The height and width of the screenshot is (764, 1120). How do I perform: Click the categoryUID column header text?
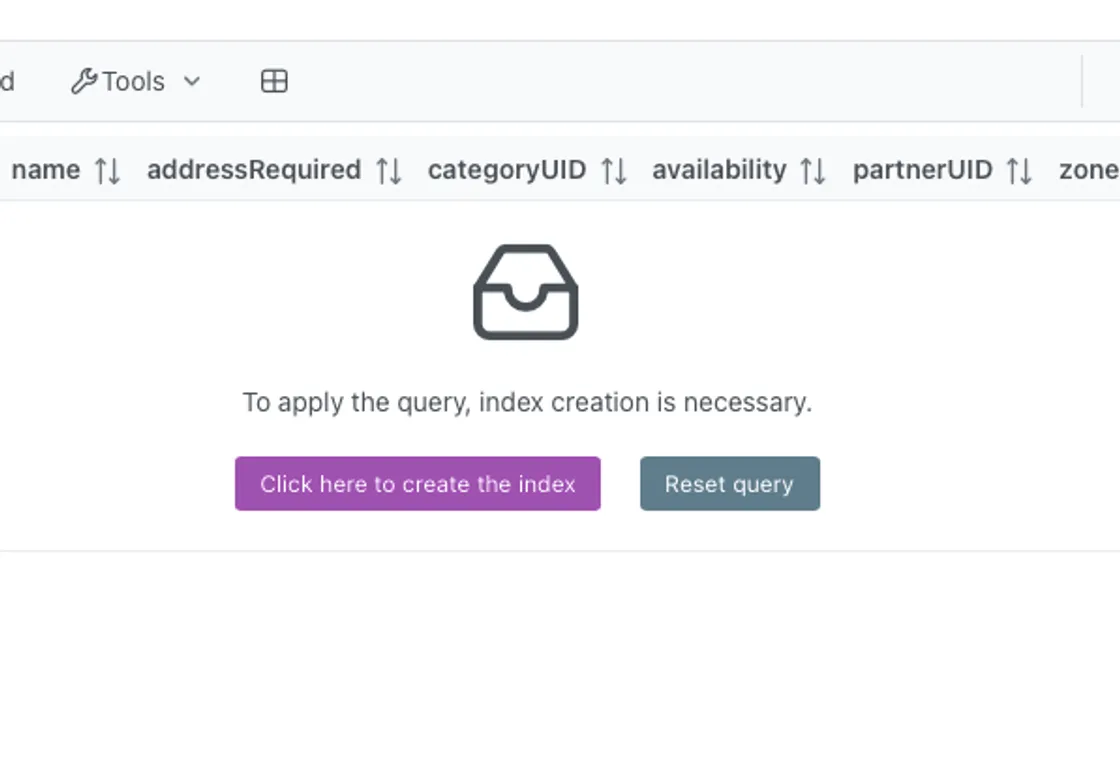tap(507, 170)
